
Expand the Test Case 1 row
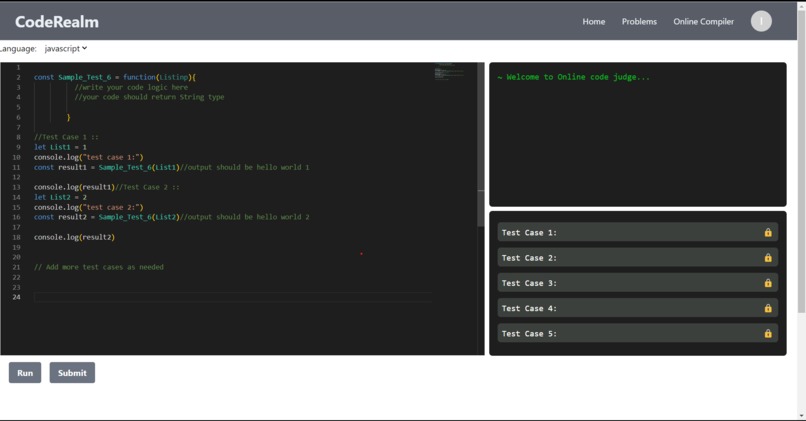pos(637,232)
